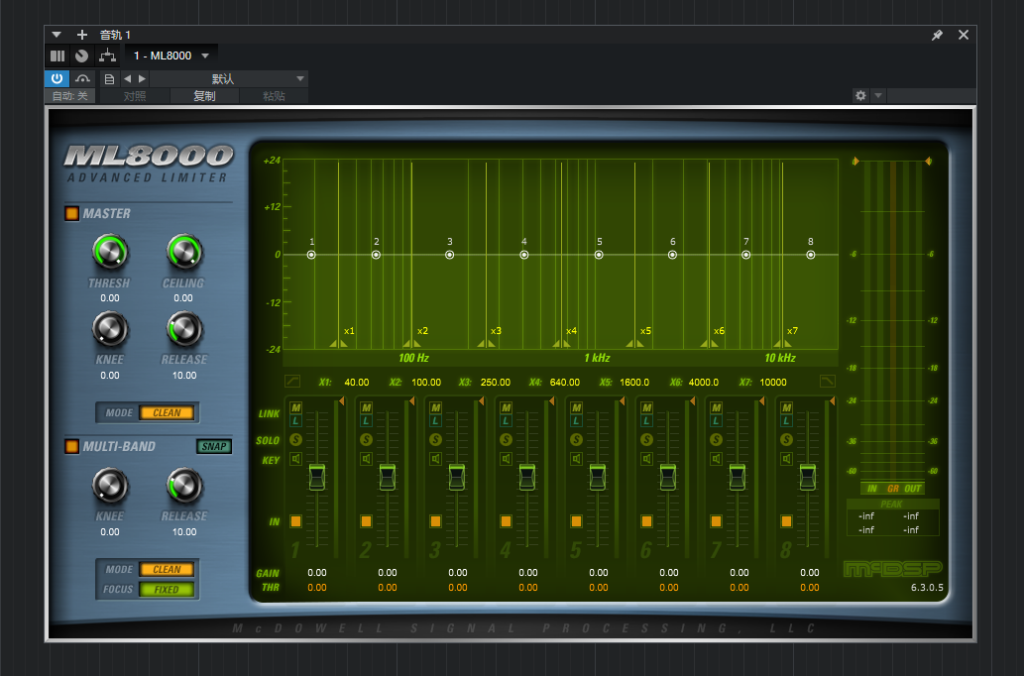
Task: Toggle band 8 IN button
Action: point(786,521)
